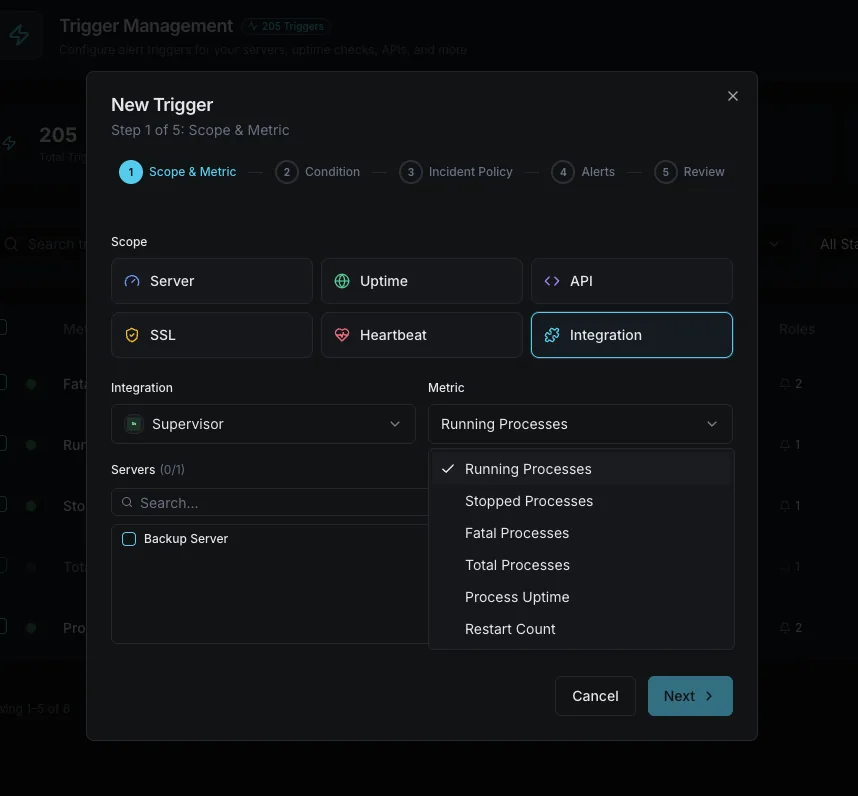This screenshot has height=796, width=858.
Task: Select the Uptime scope card
Action: (422, 281)
